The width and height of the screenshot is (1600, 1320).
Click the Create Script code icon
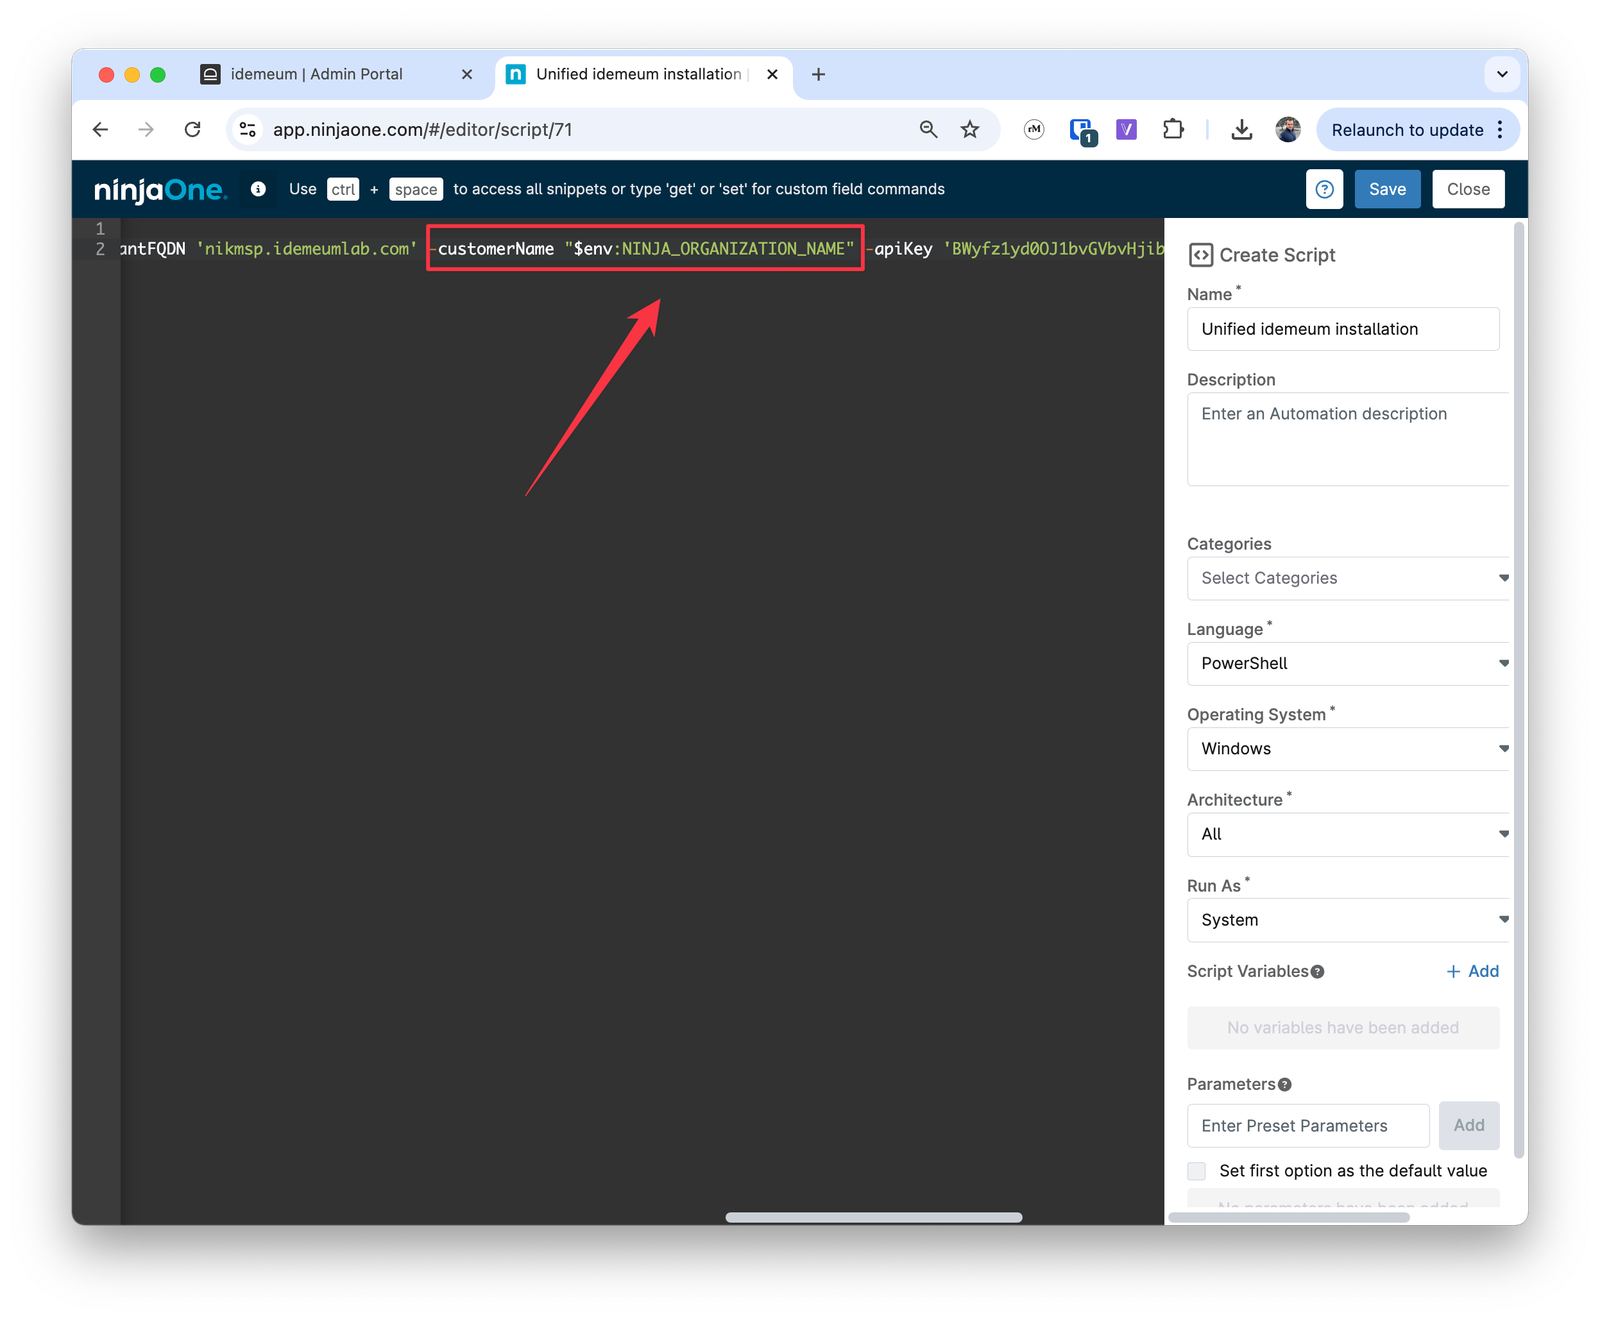[x=1200, y=255]
